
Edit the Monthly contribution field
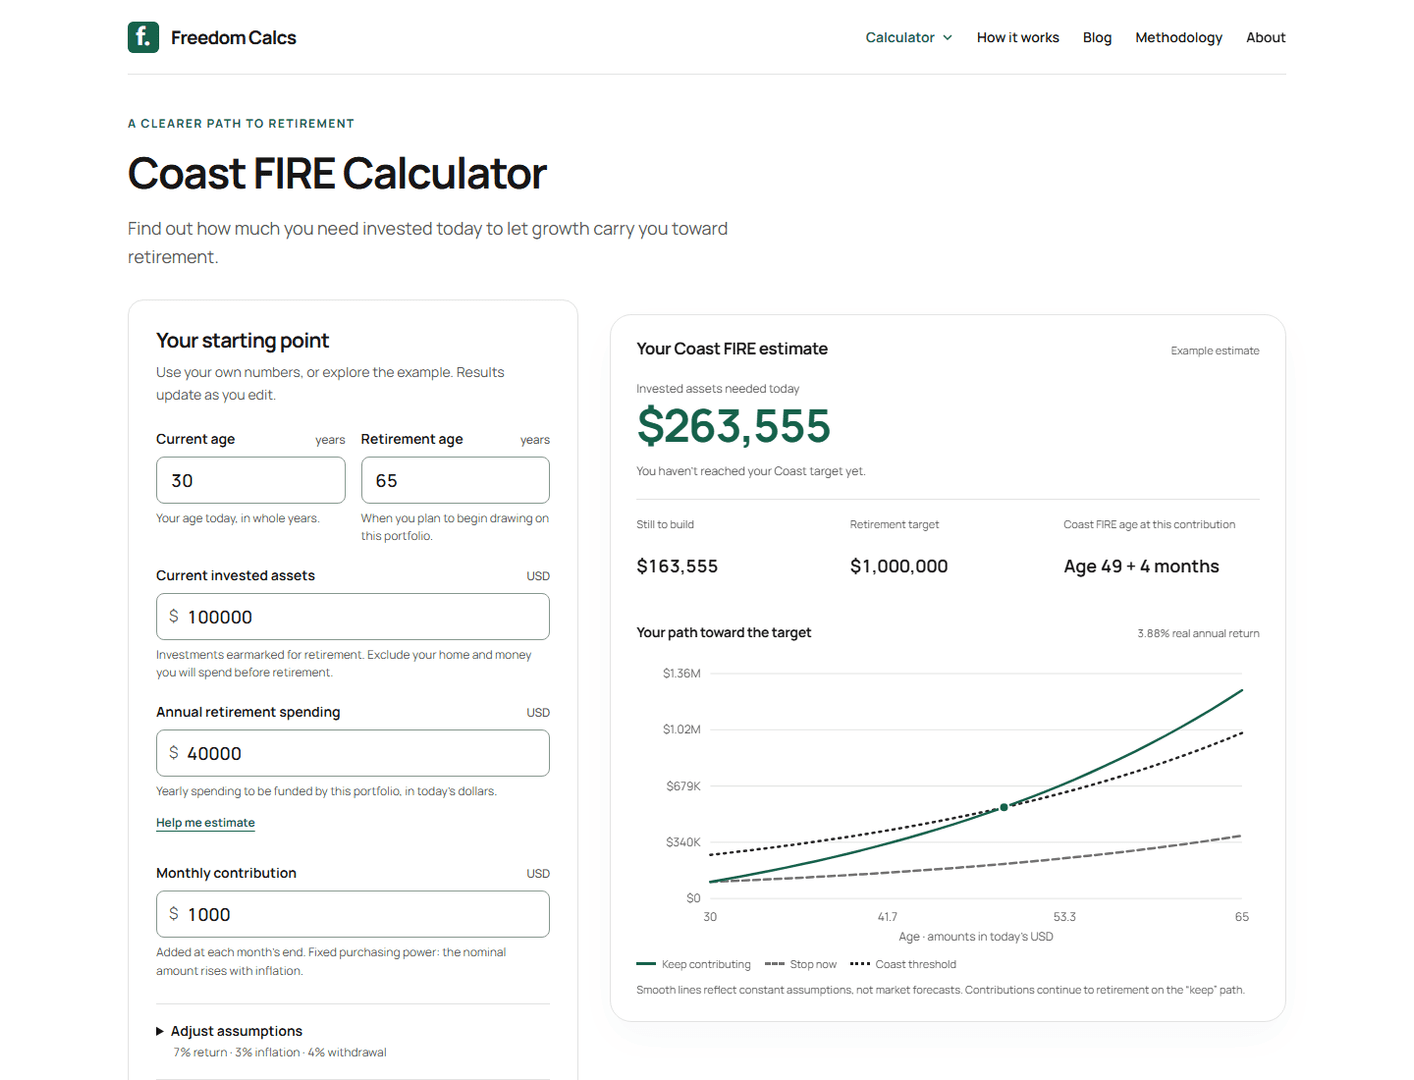tap(353, 914)
